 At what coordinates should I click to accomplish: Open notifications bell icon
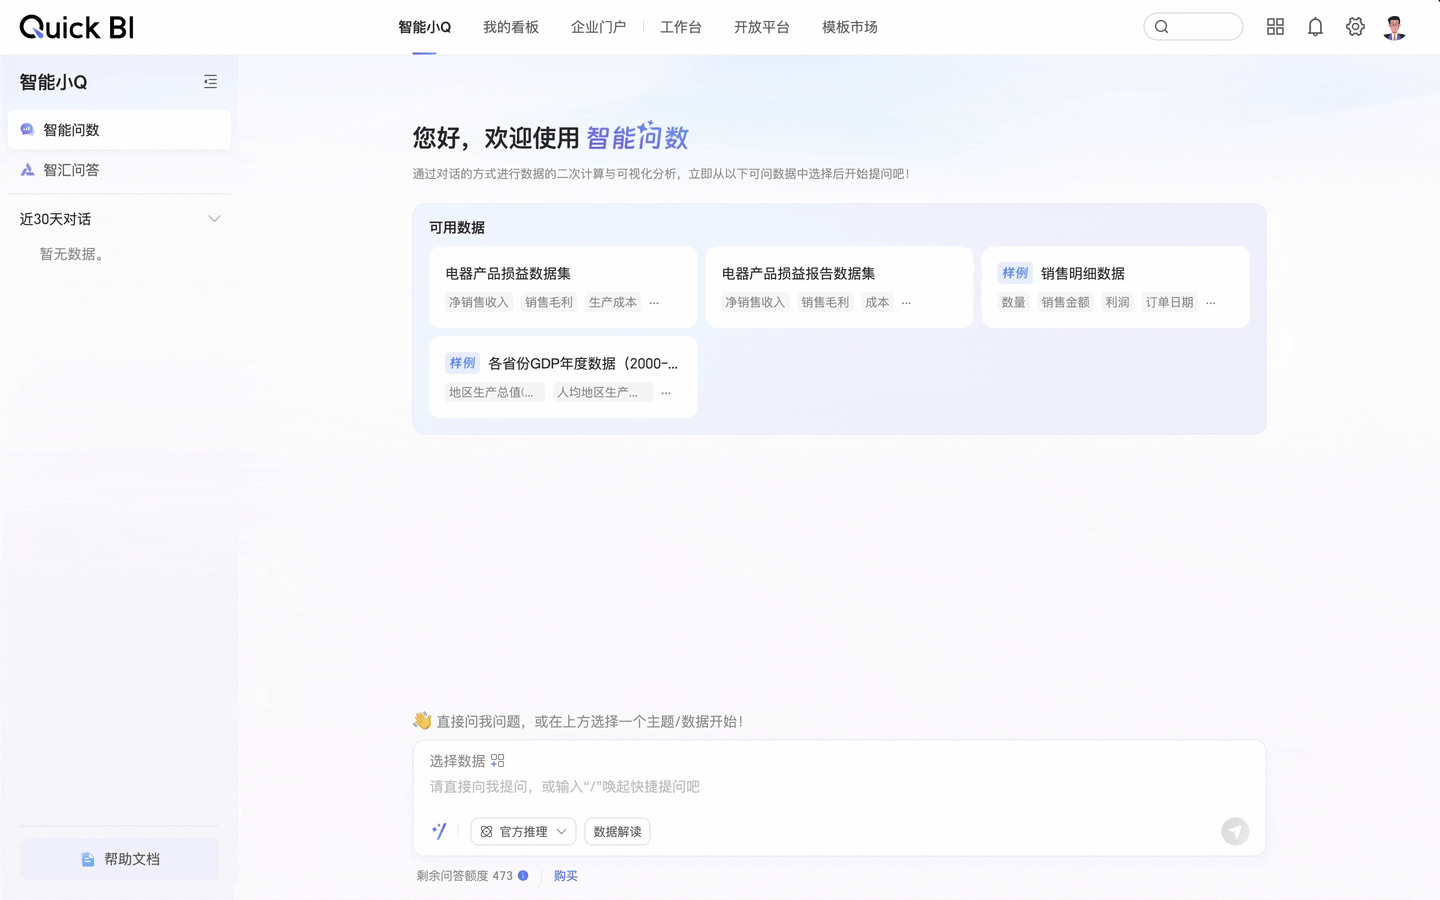(x=1315, y=27)
